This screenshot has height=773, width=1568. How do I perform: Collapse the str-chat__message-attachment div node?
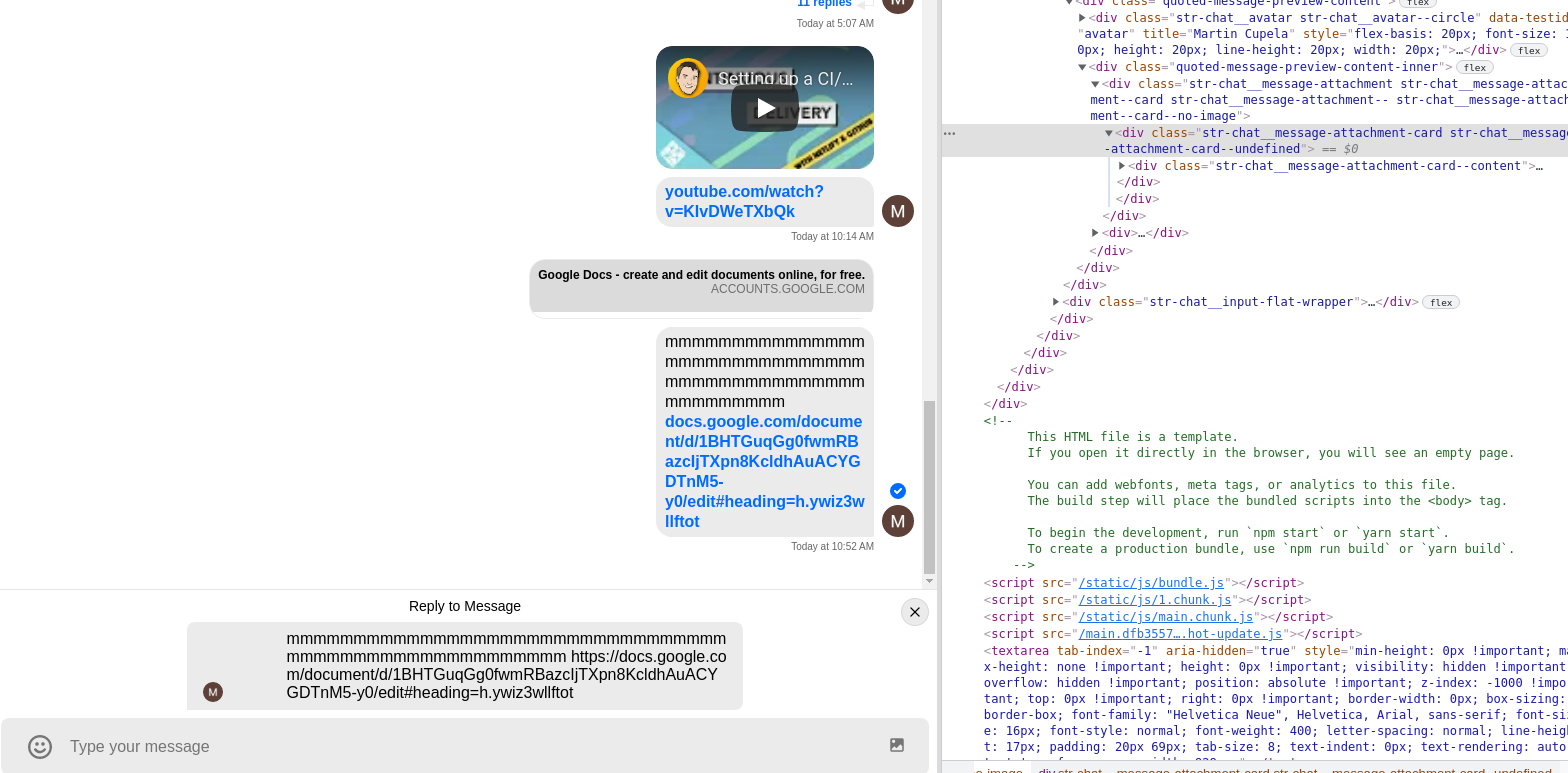(1095, 84)
